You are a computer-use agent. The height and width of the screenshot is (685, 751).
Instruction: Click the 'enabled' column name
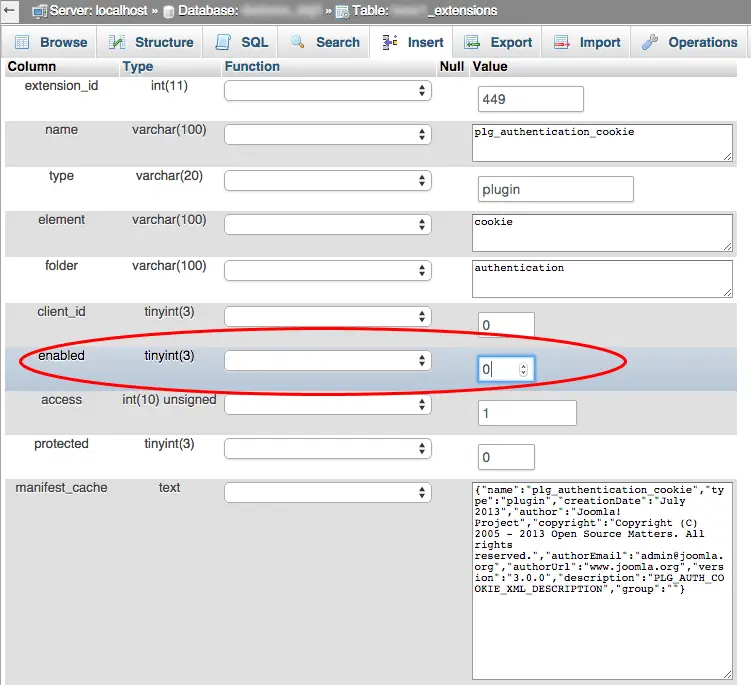pyautogui.click(x=61, y=355)
